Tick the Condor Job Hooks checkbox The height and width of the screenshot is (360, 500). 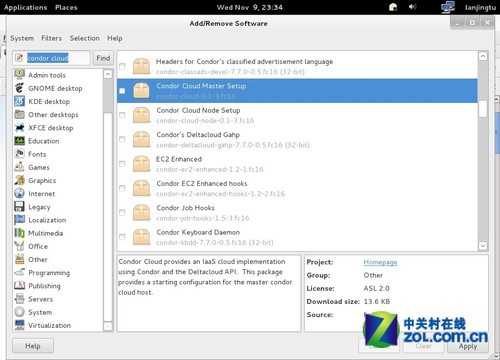[122, 212]
